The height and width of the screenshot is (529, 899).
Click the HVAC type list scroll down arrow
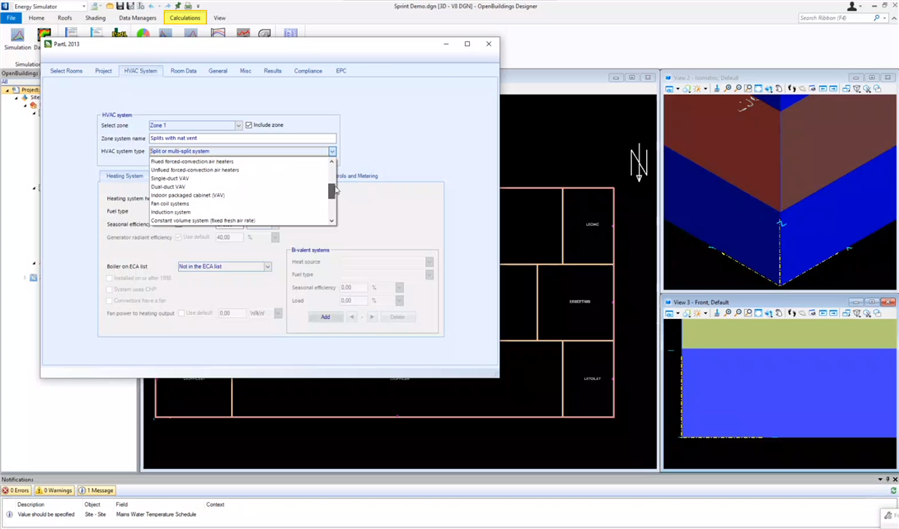click(x=331, y=221)
